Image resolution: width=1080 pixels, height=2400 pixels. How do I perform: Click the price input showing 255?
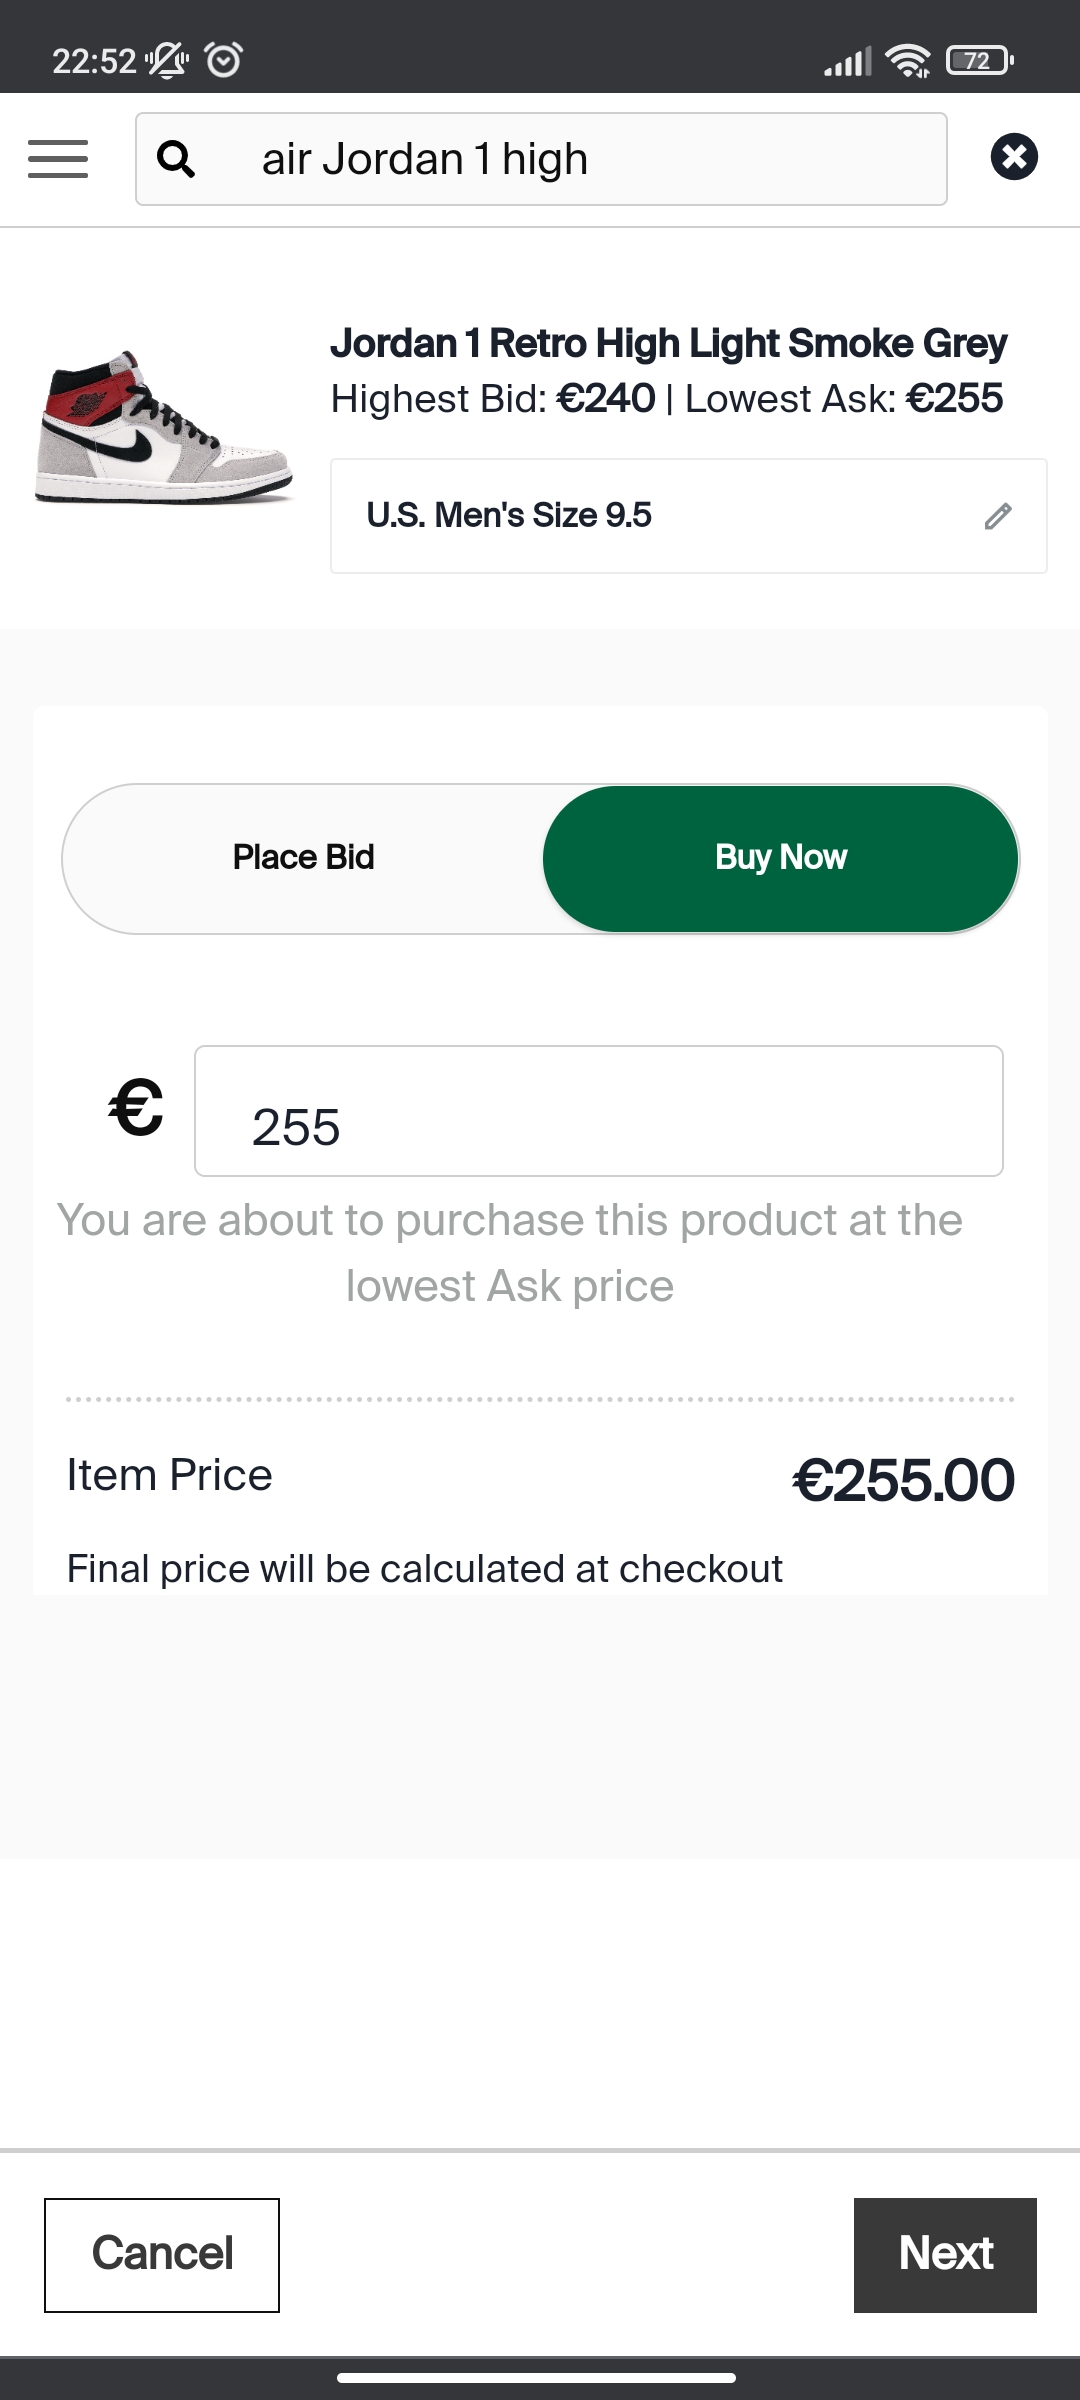599,1111
